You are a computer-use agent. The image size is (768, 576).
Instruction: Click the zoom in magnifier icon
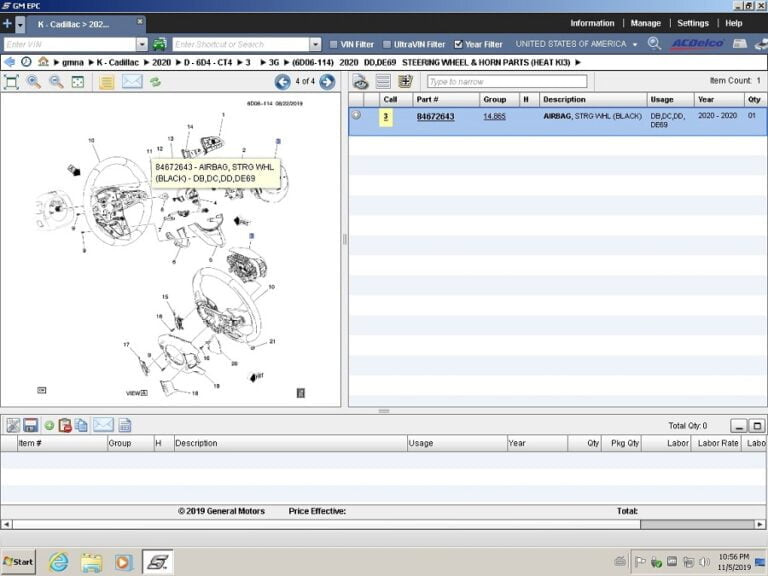[34, 82]
